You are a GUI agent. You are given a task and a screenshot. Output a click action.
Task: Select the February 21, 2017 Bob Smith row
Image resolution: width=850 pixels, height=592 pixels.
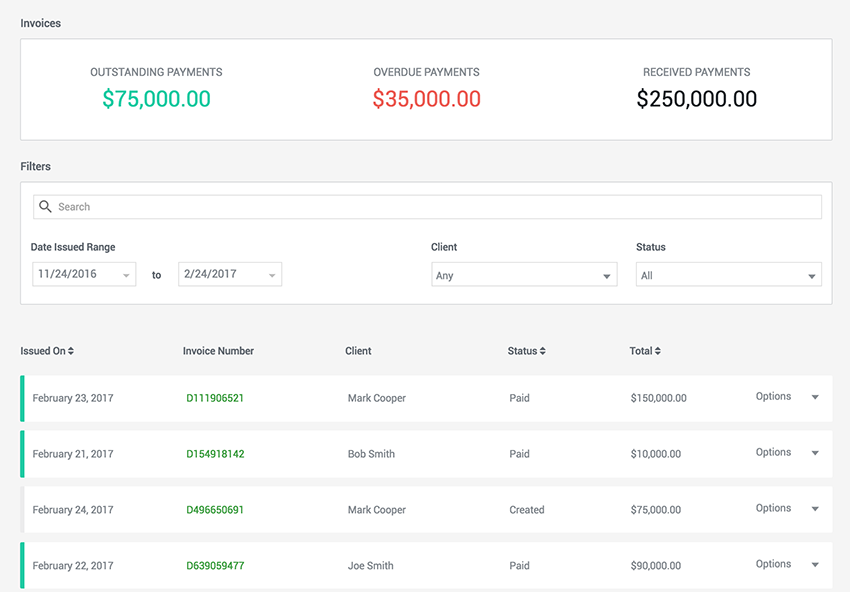[426, 454]
